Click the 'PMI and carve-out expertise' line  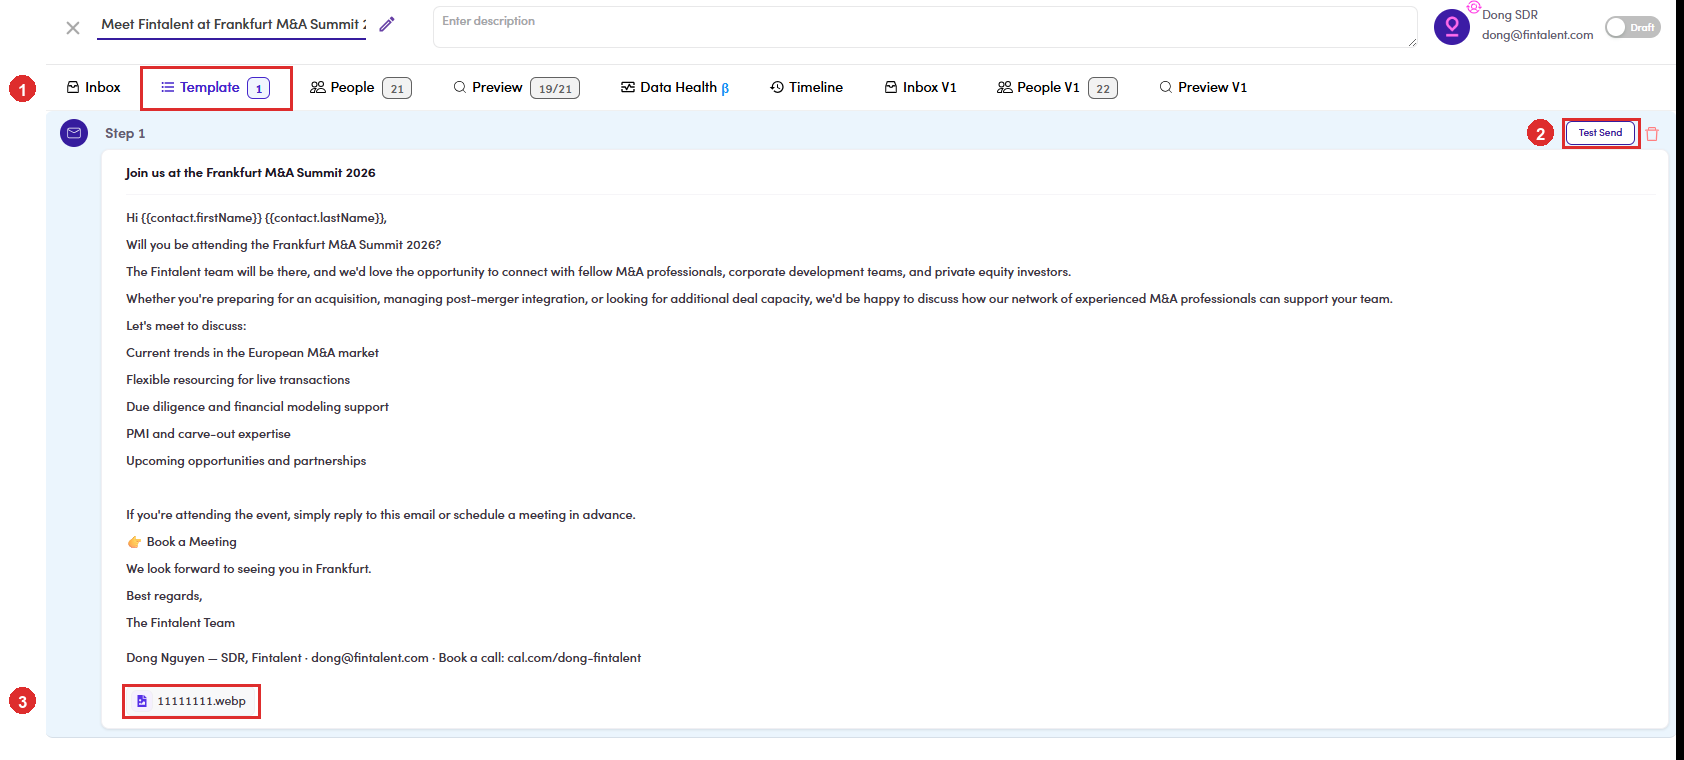pos(208,434)
